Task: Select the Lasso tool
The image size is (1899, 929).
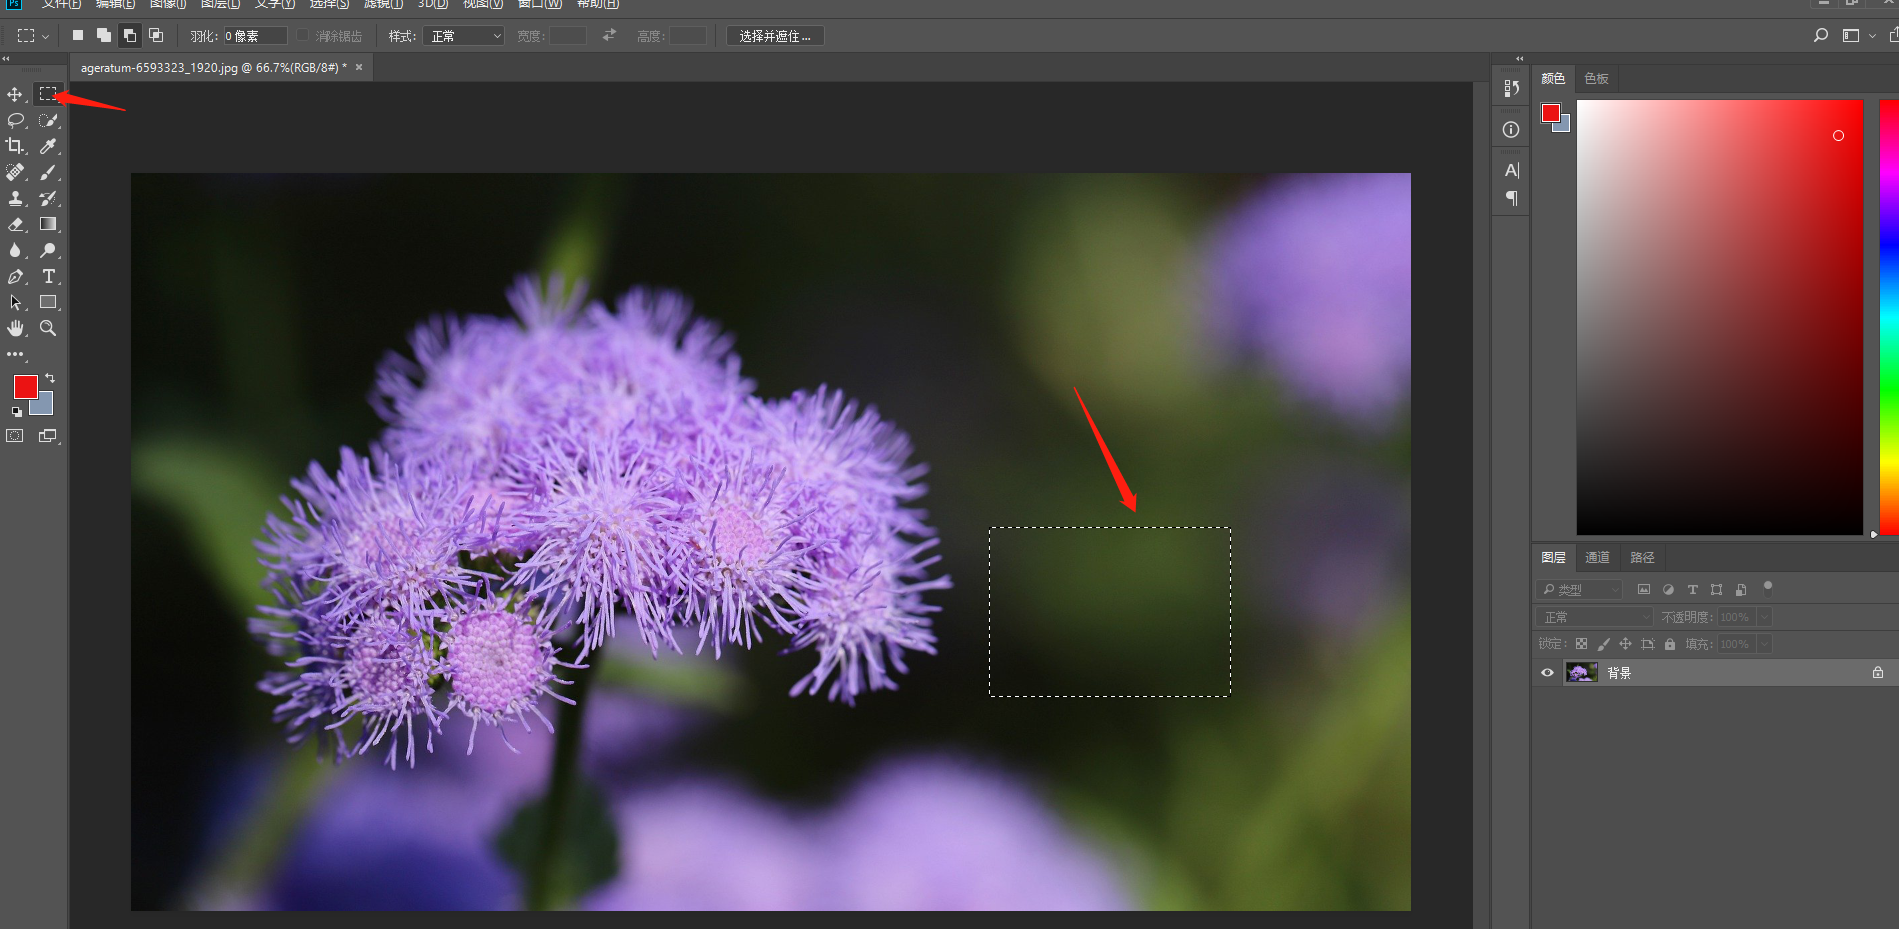Action: coord(15,120)
